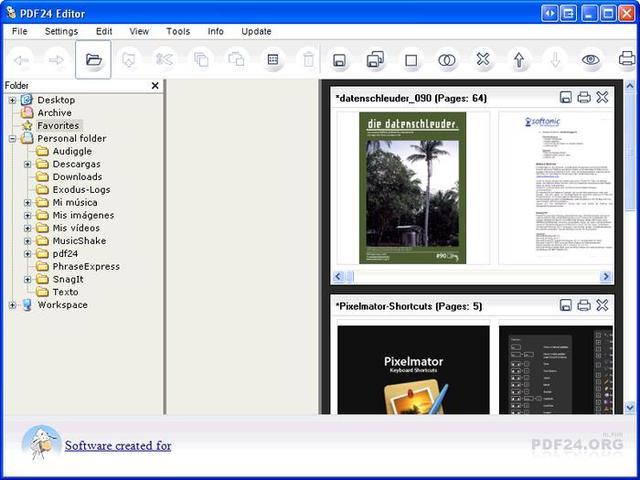Click the open folder toolbar button
640x480 pixels.
[93, 60]
